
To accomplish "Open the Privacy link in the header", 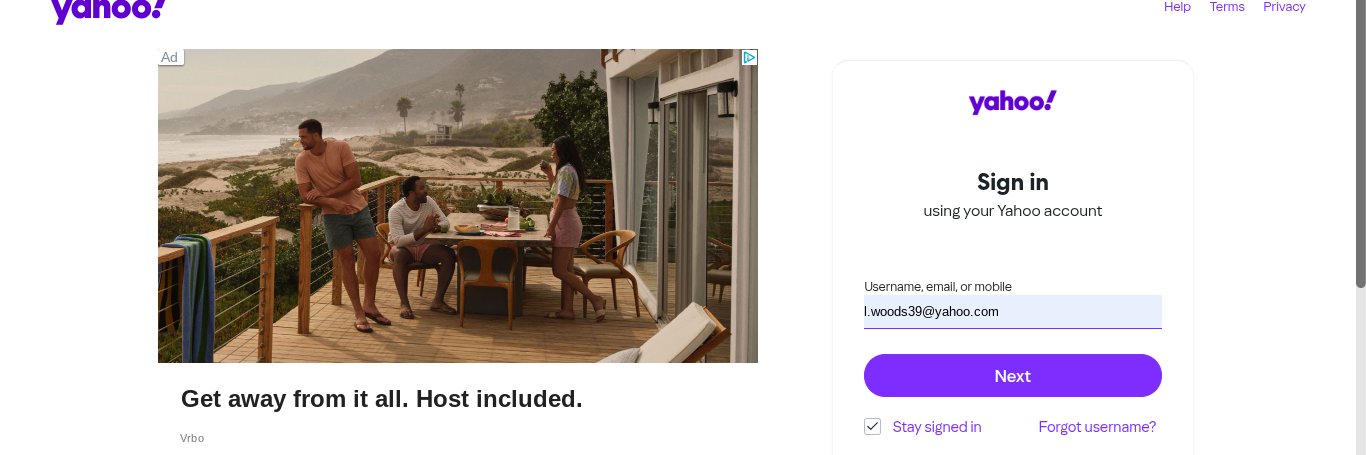I will pos(1284,7).
